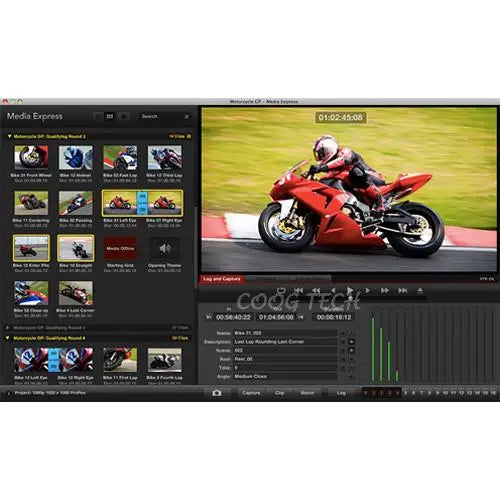500x500 pixels.
Task: Increment the Description value with plus button
Action: click(351, 342)
